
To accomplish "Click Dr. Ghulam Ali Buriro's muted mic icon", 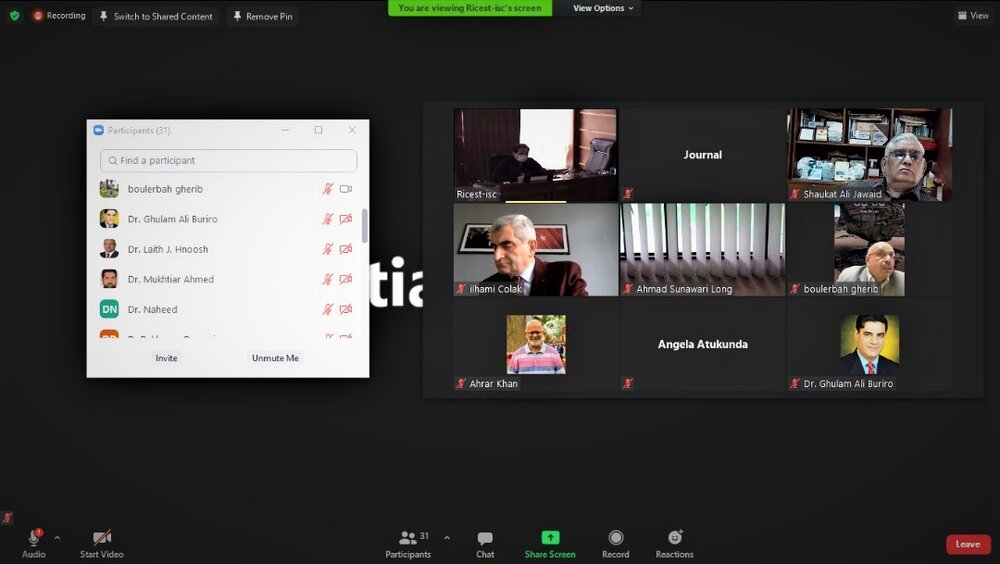I will pyautogui.click(x=328, y=219).
